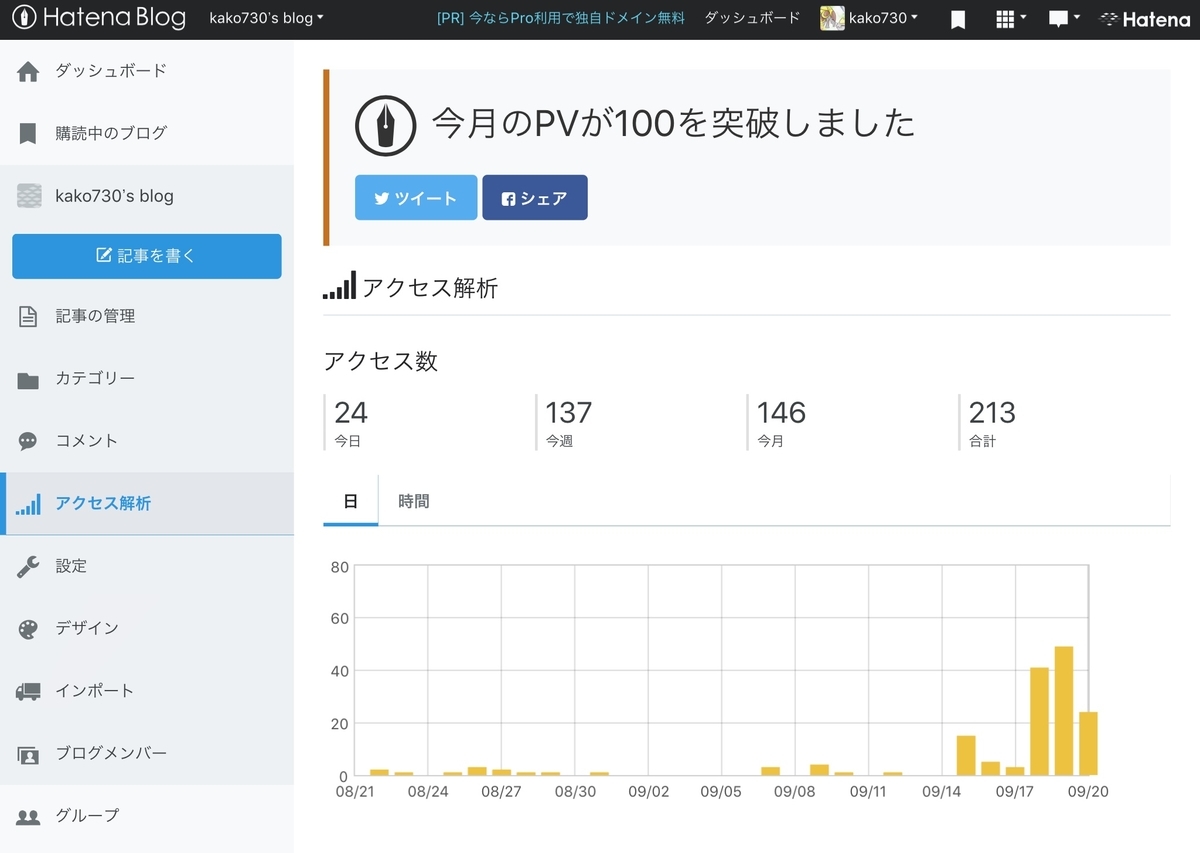The image size is (1200, 853).
Task: Open the PR link about Pro custom domain
Action: click(561, 18)
